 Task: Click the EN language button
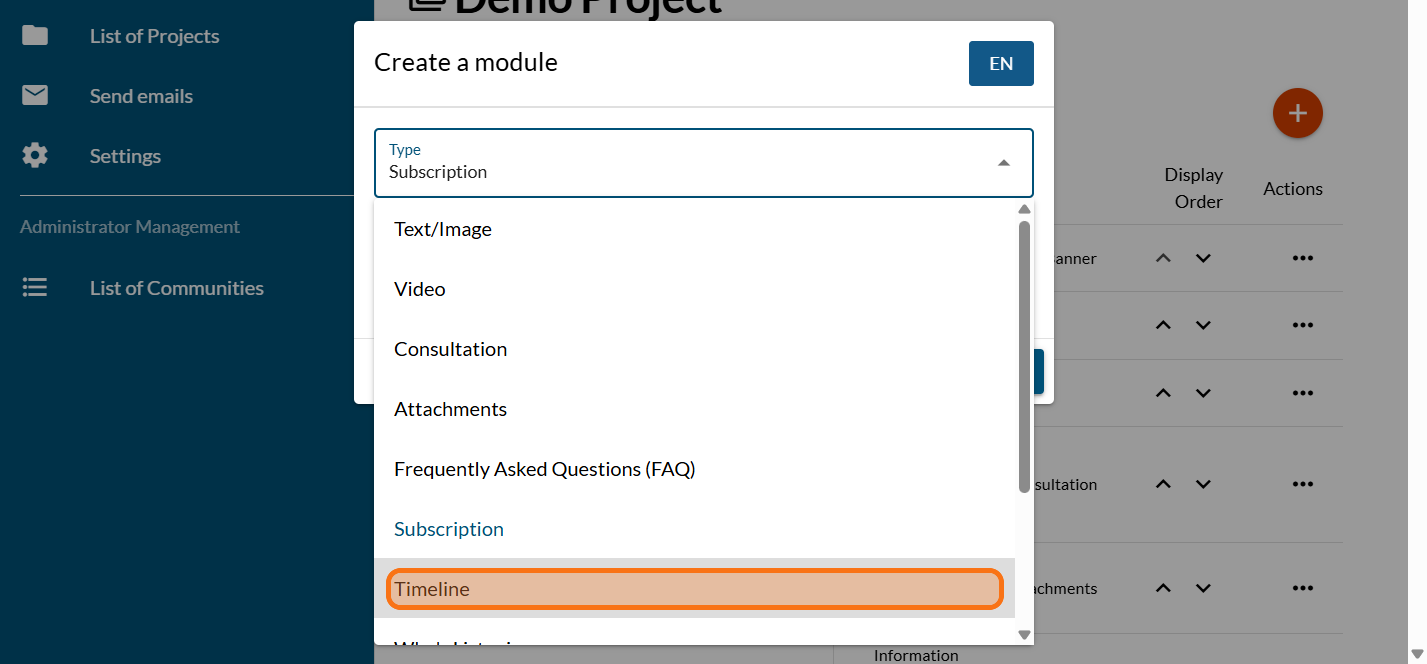coord(1000,64)
